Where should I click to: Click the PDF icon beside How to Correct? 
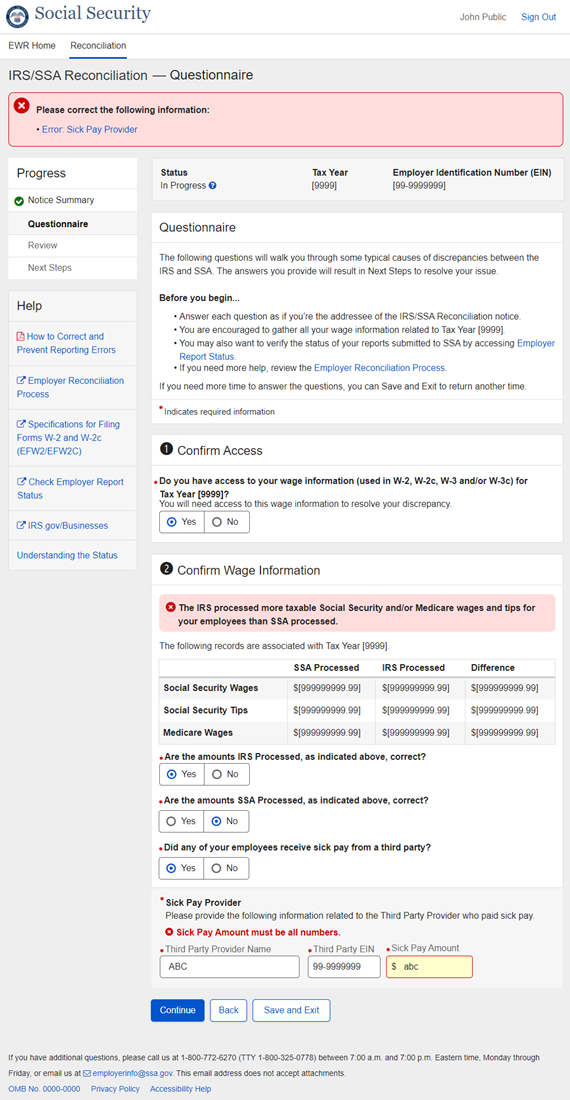coord(20,336)
